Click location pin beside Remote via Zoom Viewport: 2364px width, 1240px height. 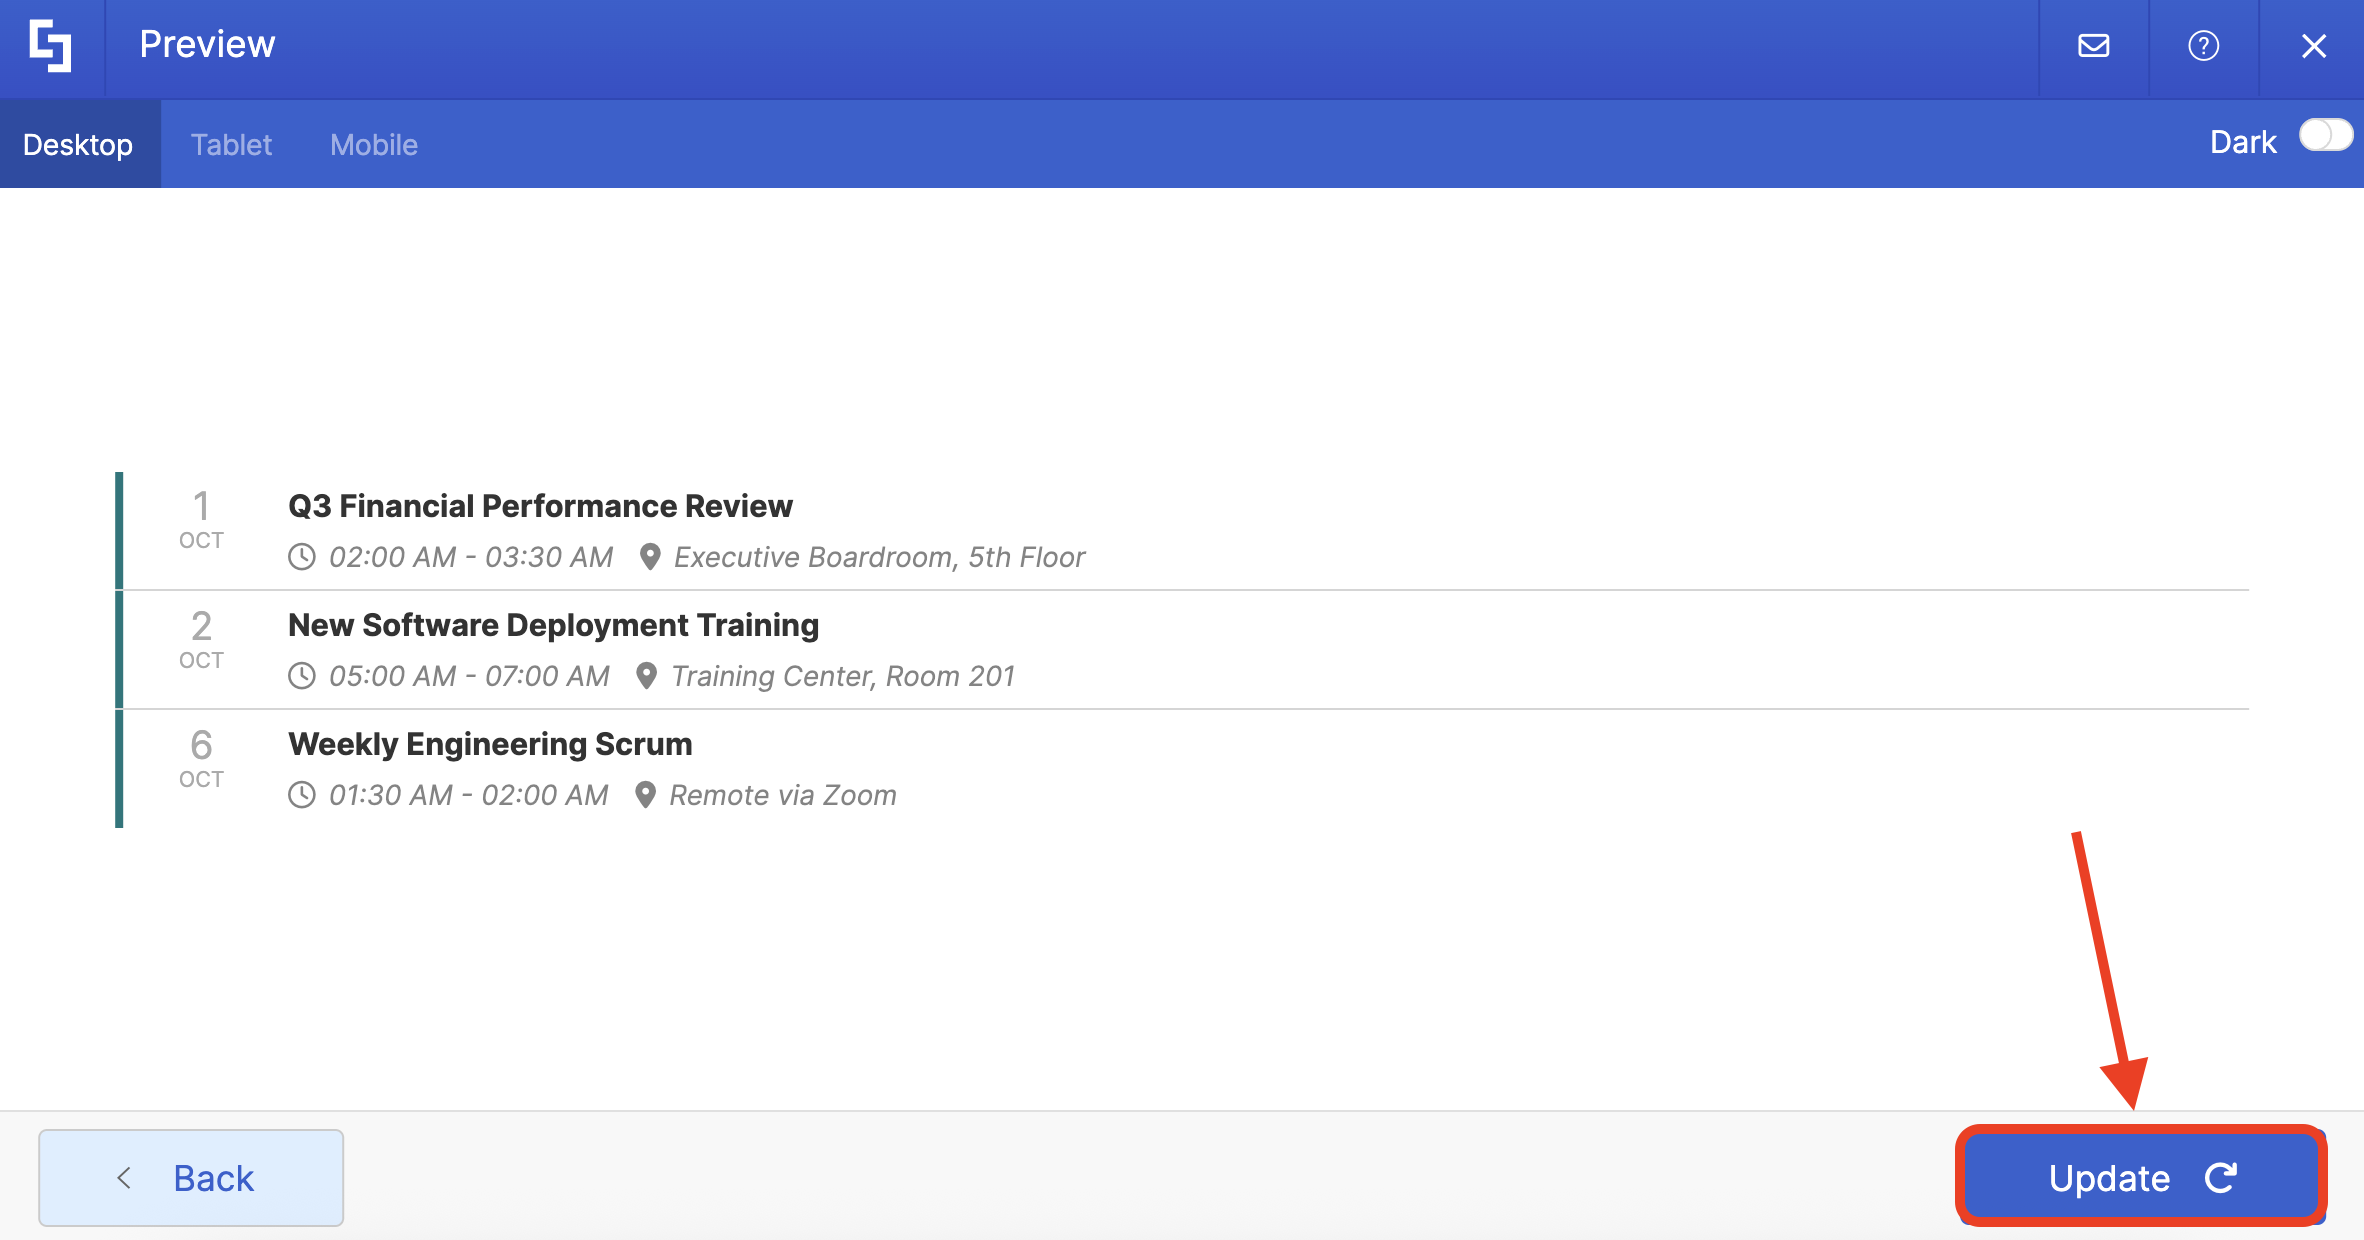[646, 795]
